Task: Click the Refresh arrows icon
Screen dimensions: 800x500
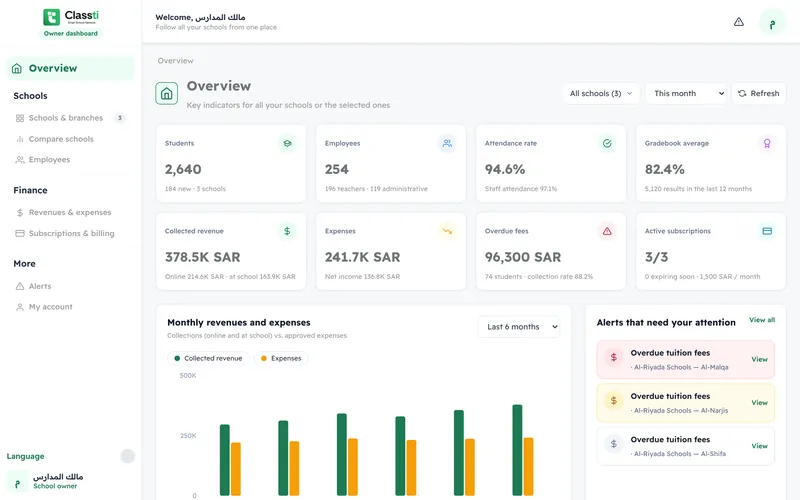Action: click(x=742, y=93)
